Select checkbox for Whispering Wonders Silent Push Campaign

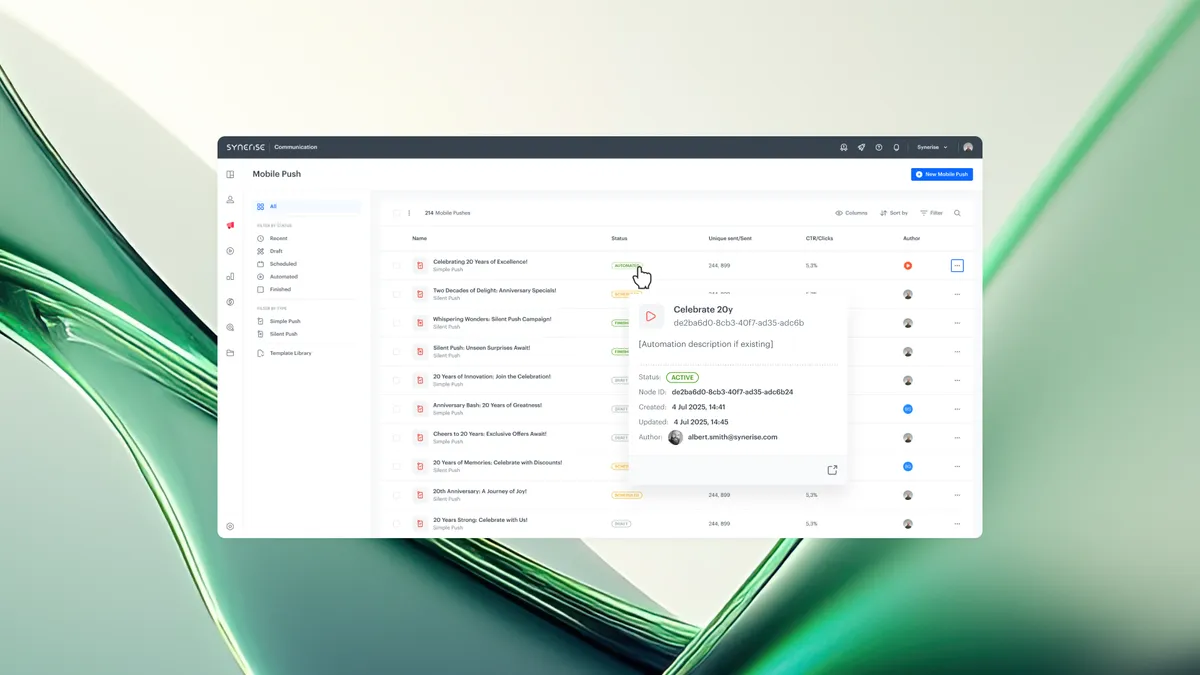pos(396,323)
